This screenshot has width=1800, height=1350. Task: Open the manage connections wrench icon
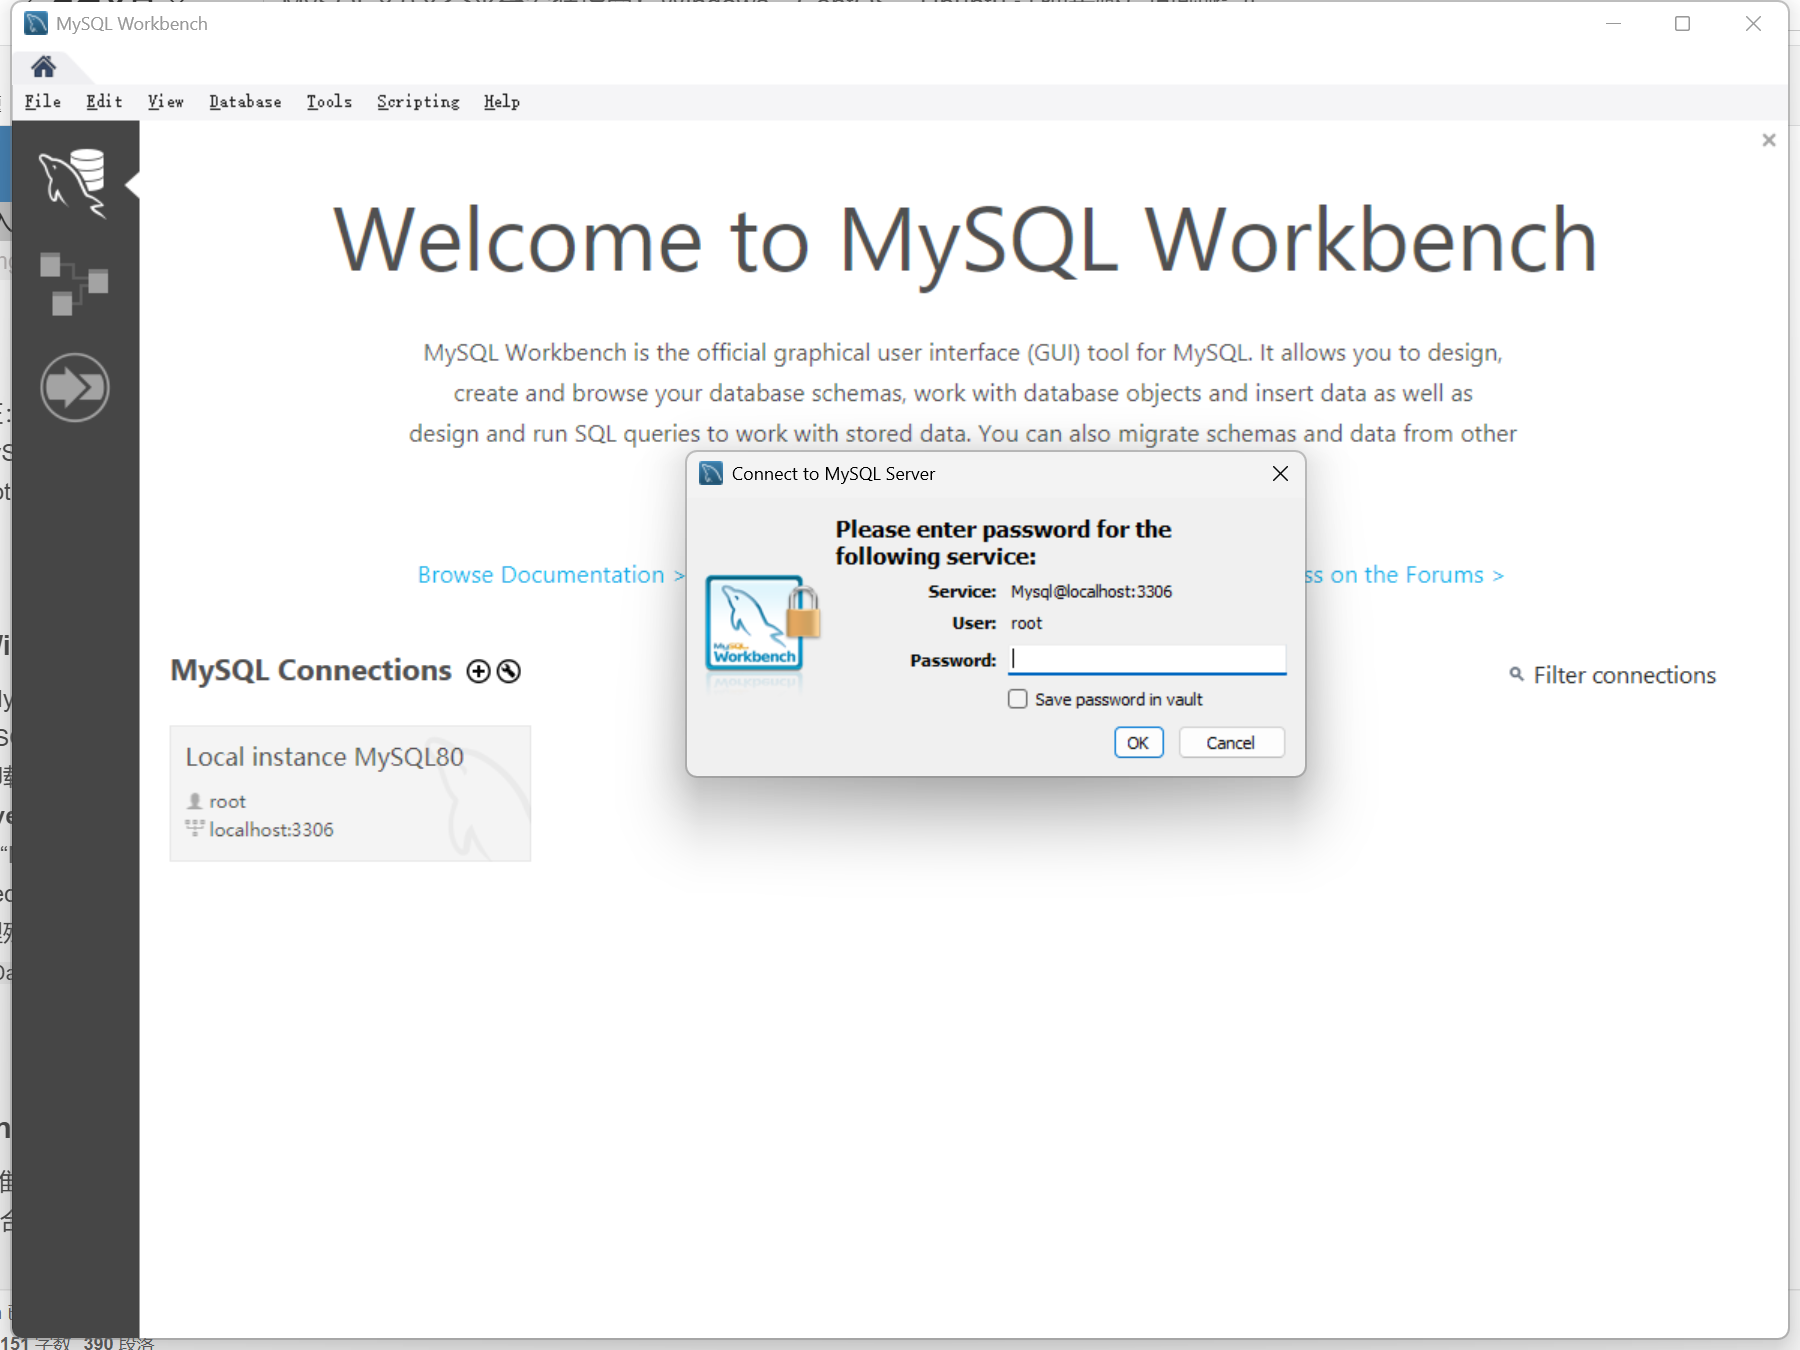[x=509, y=672]
